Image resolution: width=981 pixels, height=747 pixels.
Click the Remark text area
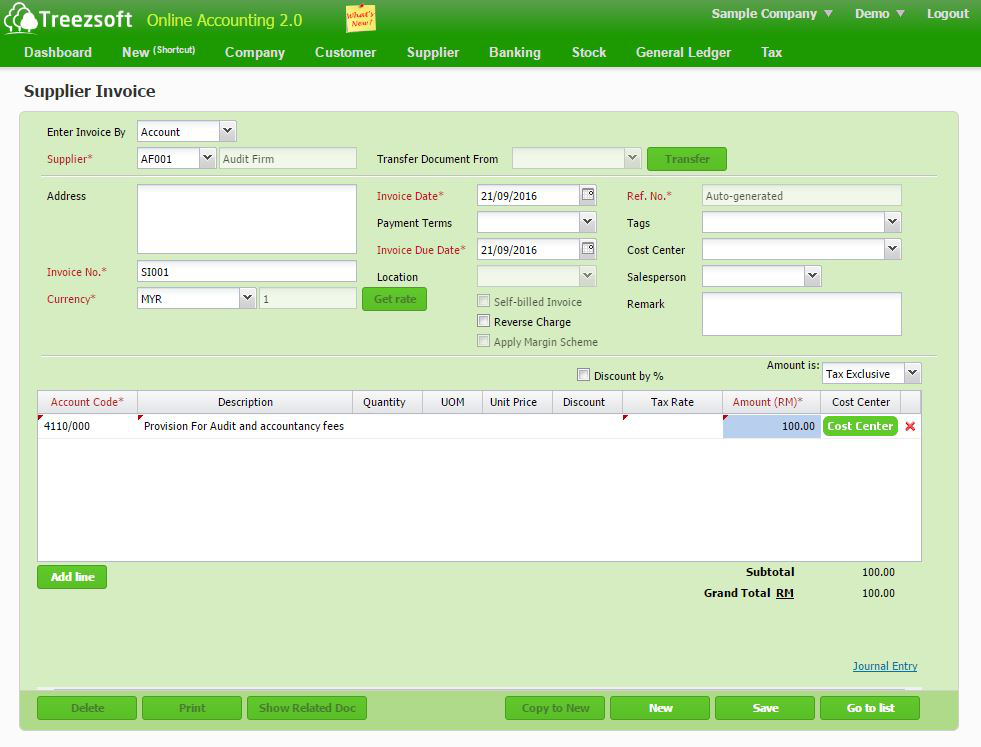[x=801, y=314]
